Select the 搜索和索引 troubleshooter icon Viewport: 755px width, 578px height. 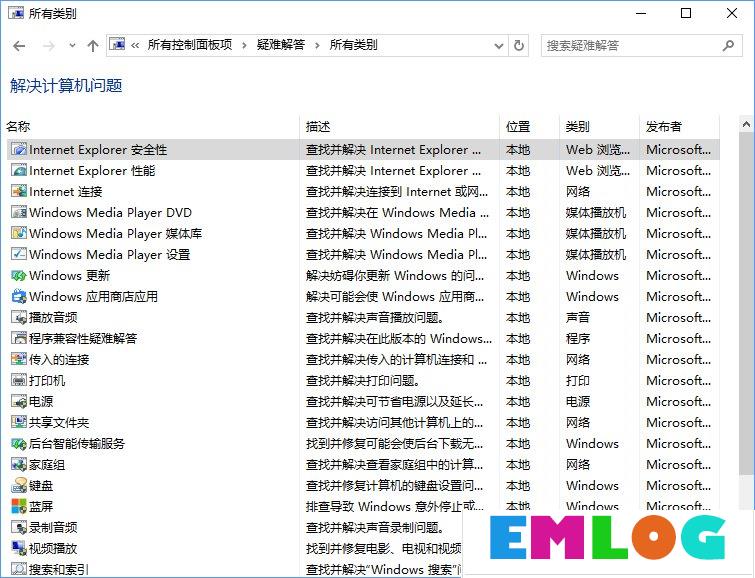pos(19,569)
